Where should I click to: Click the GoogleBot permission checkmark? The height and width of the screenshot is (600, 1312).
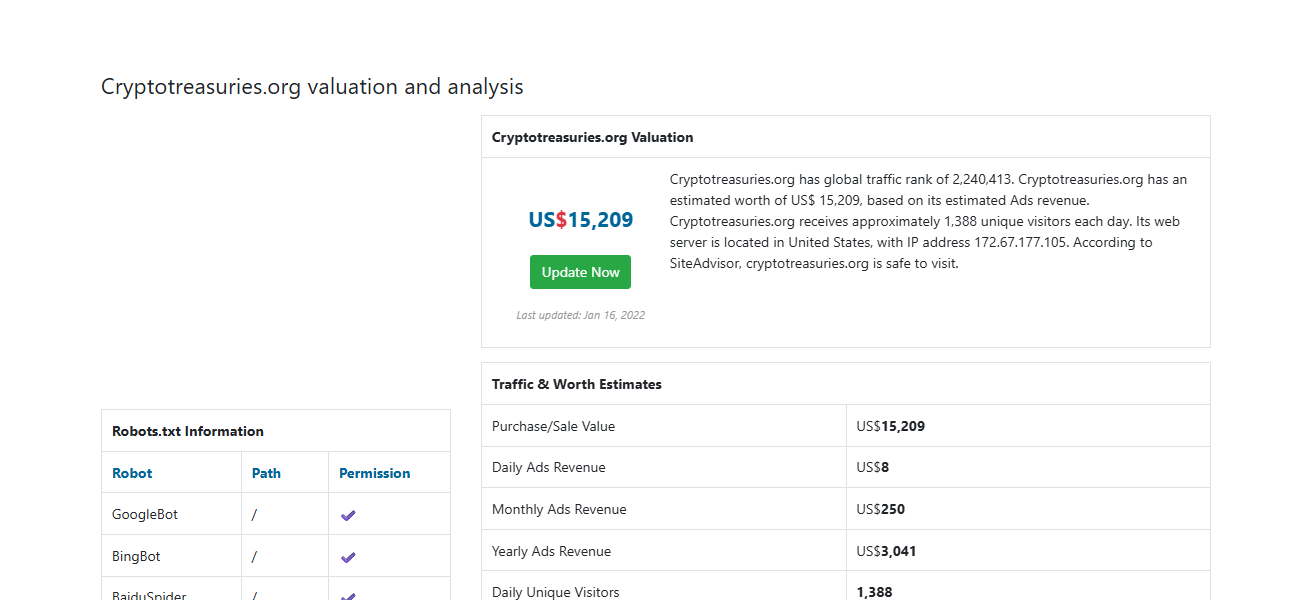point(348,514)
